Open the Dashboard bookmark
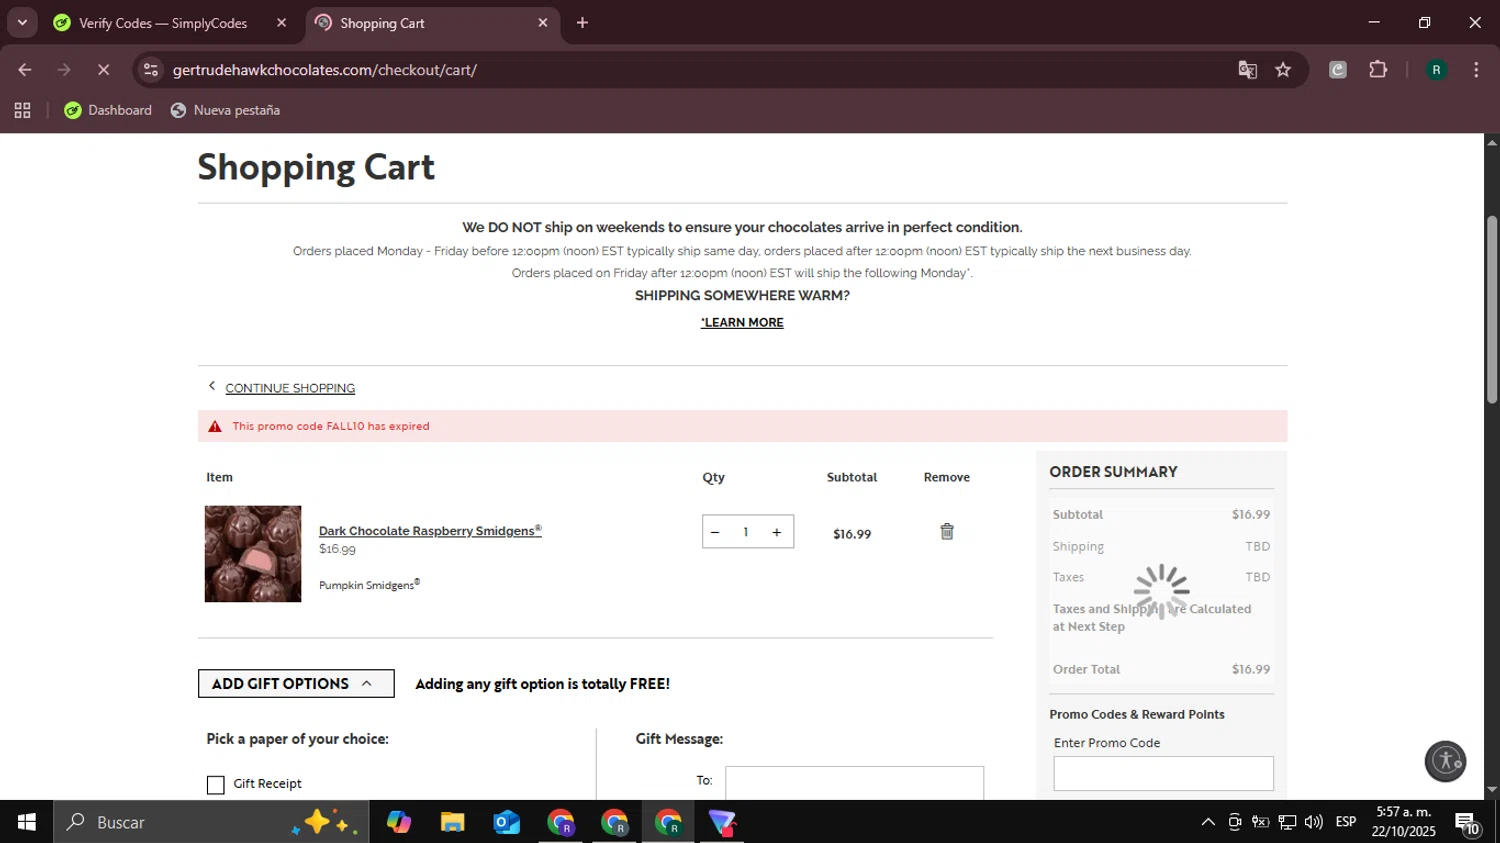 108,110
